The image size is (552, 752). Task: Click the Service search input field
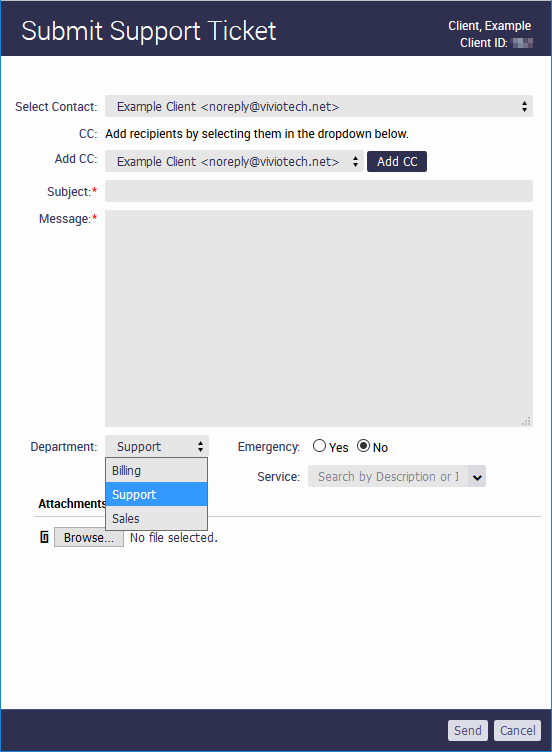[388, 477]
